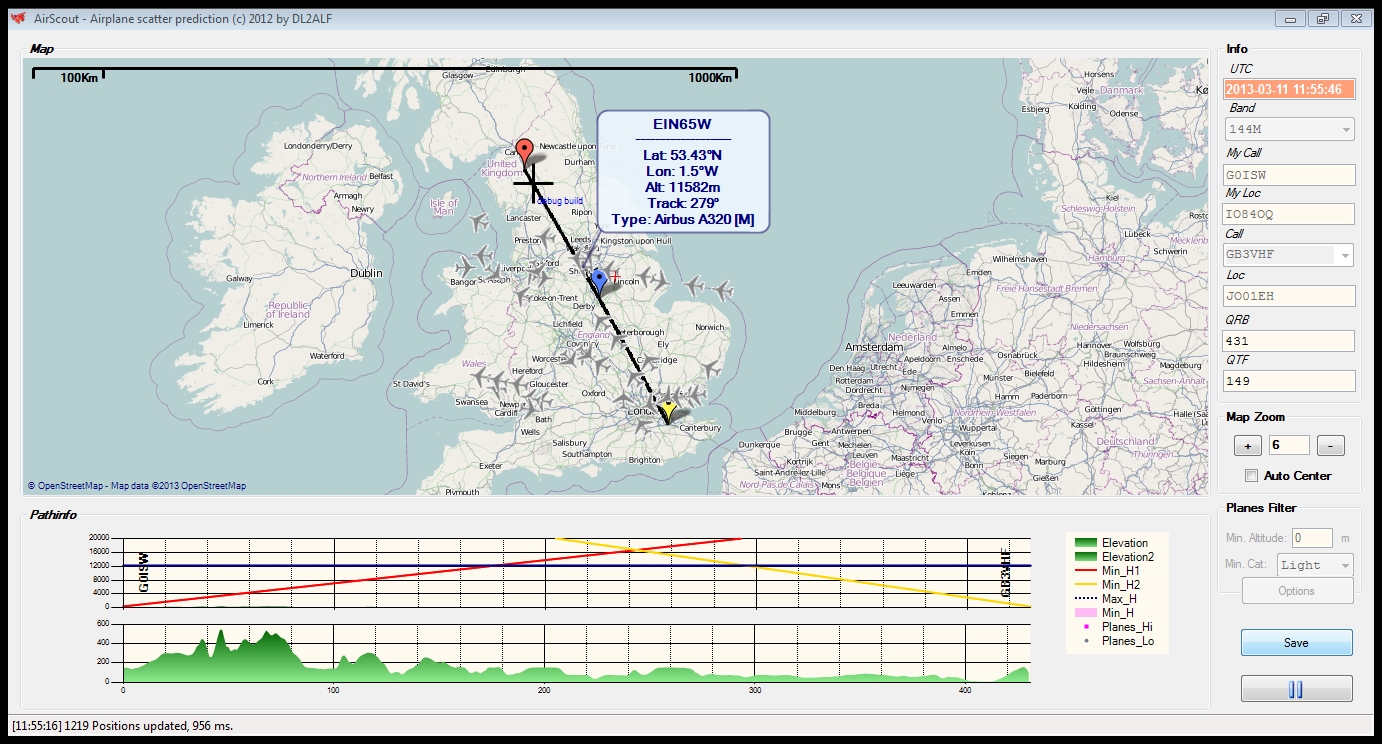Click the My Call field with G0ISW
The width and height of the screenshot is (1382, 744).
[1290, 175]
